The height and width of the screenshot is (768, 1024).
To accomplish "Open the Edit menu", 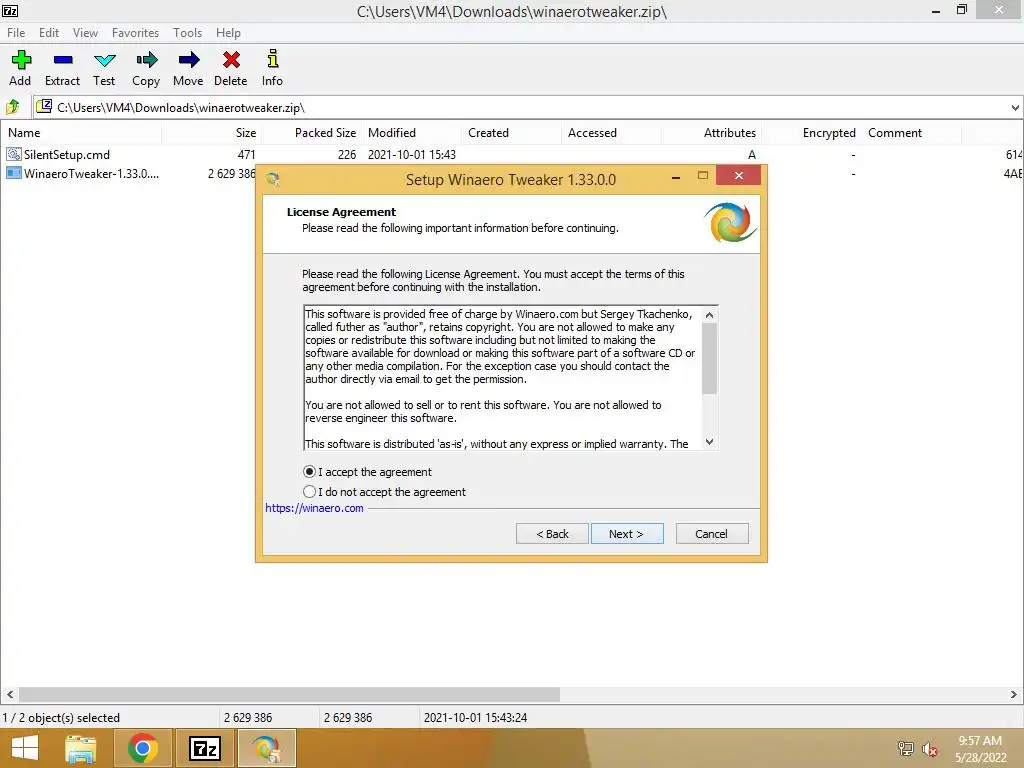I will click(x=48, y=33).
